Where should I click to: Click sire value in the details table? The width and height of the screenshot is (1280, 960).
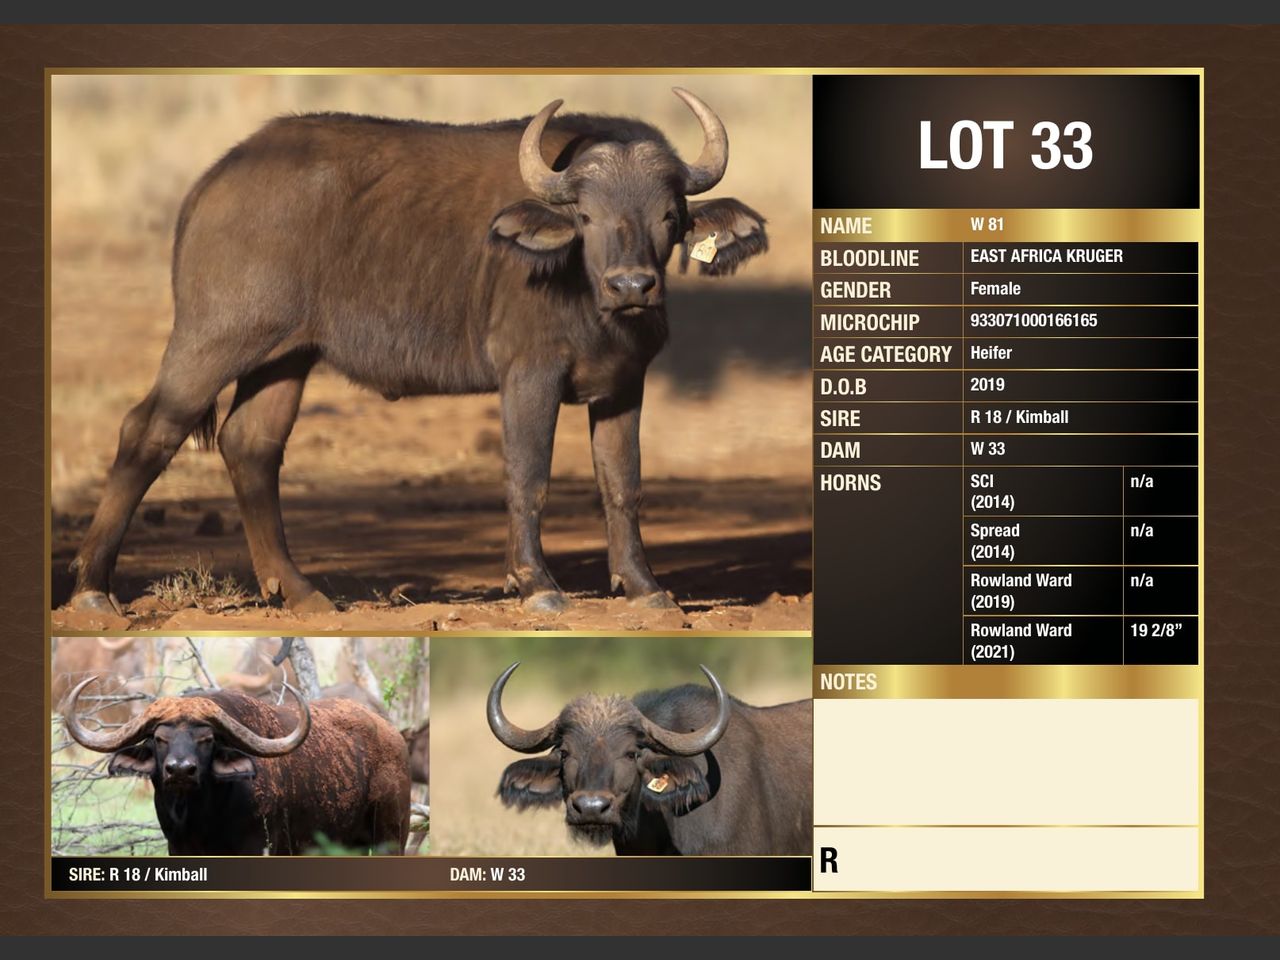(1019, 417)
